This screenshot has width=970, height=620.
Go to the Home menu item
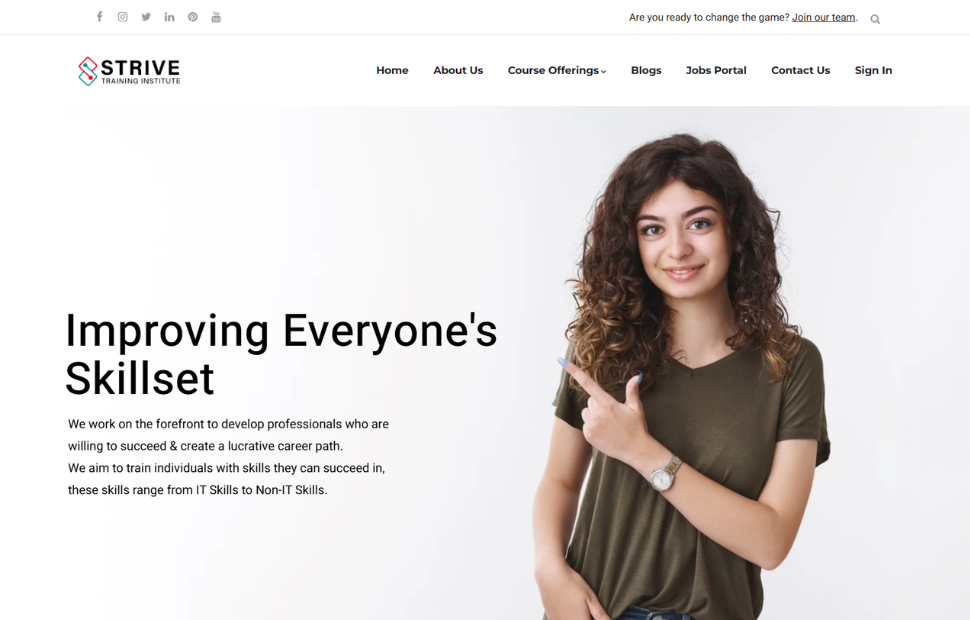392,71
